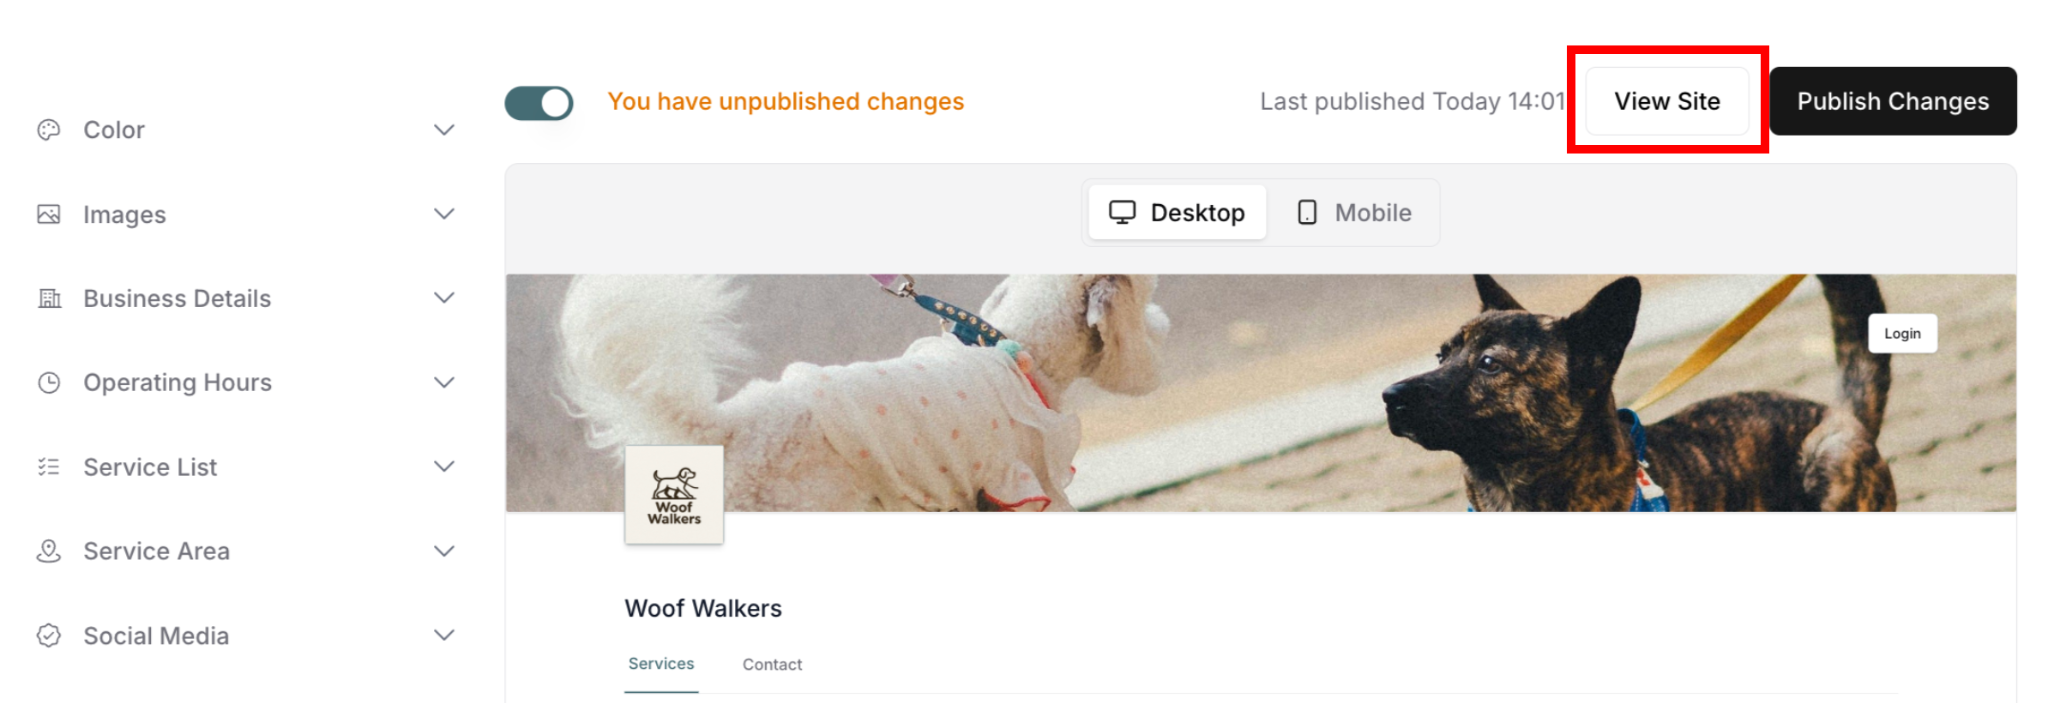Click the Woof Walkers logo thumbnail

(x=674, y=495)
